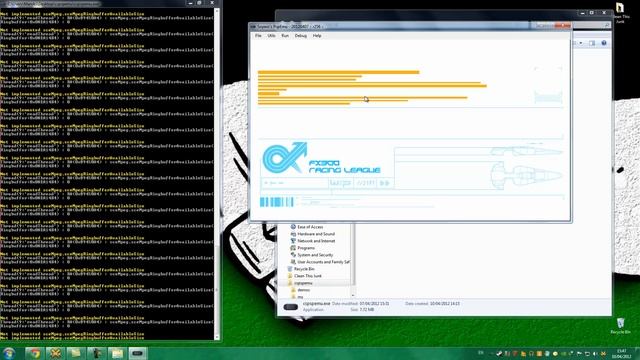Open the Help menu in the emulator window

317,36
